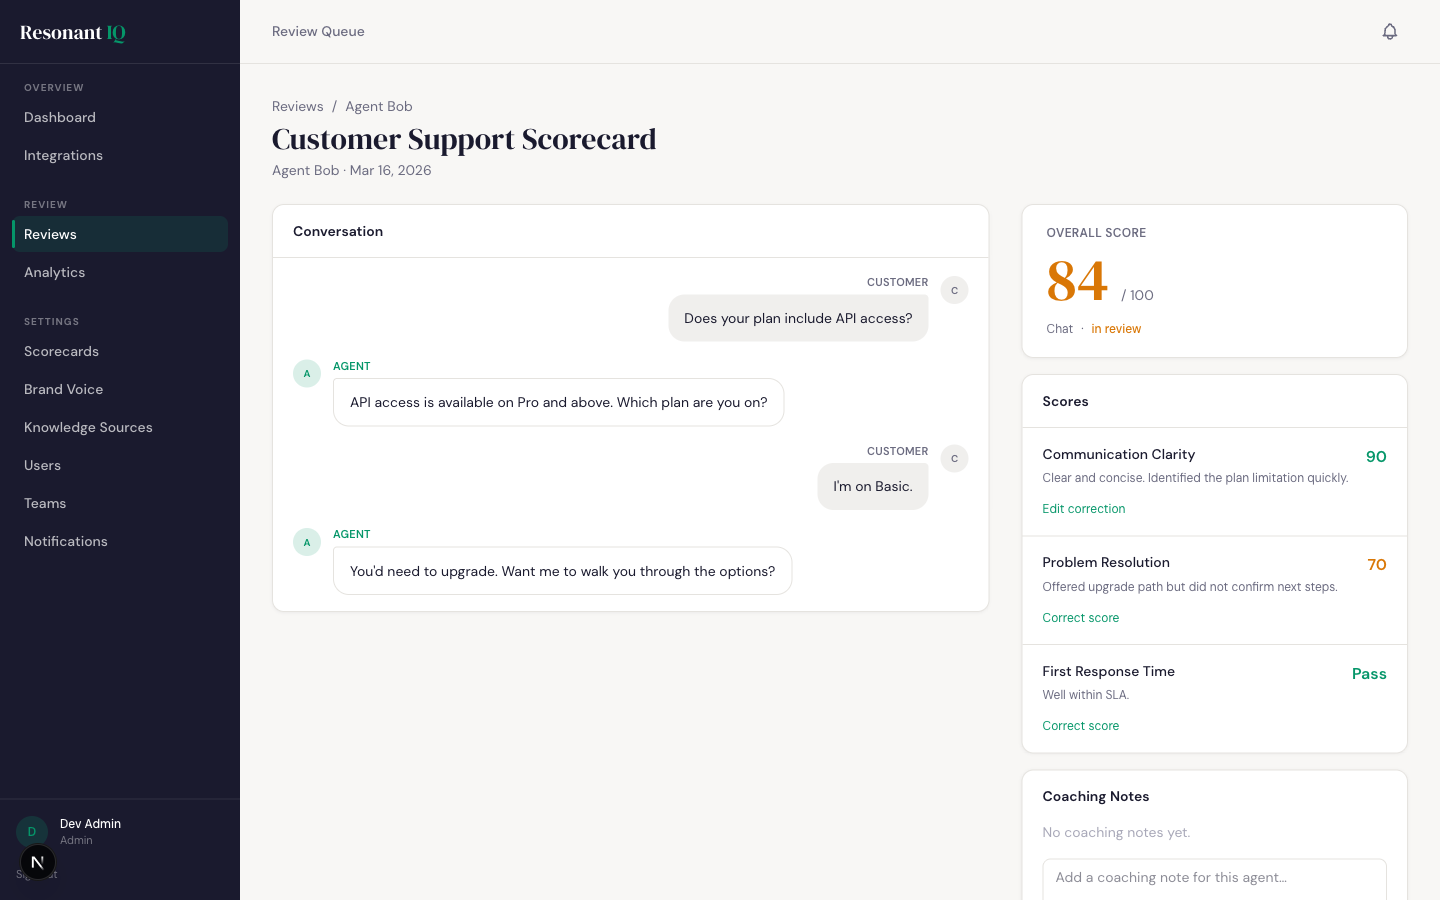
Task: Click the Dev Admin avatar circle
Action: 31,831
